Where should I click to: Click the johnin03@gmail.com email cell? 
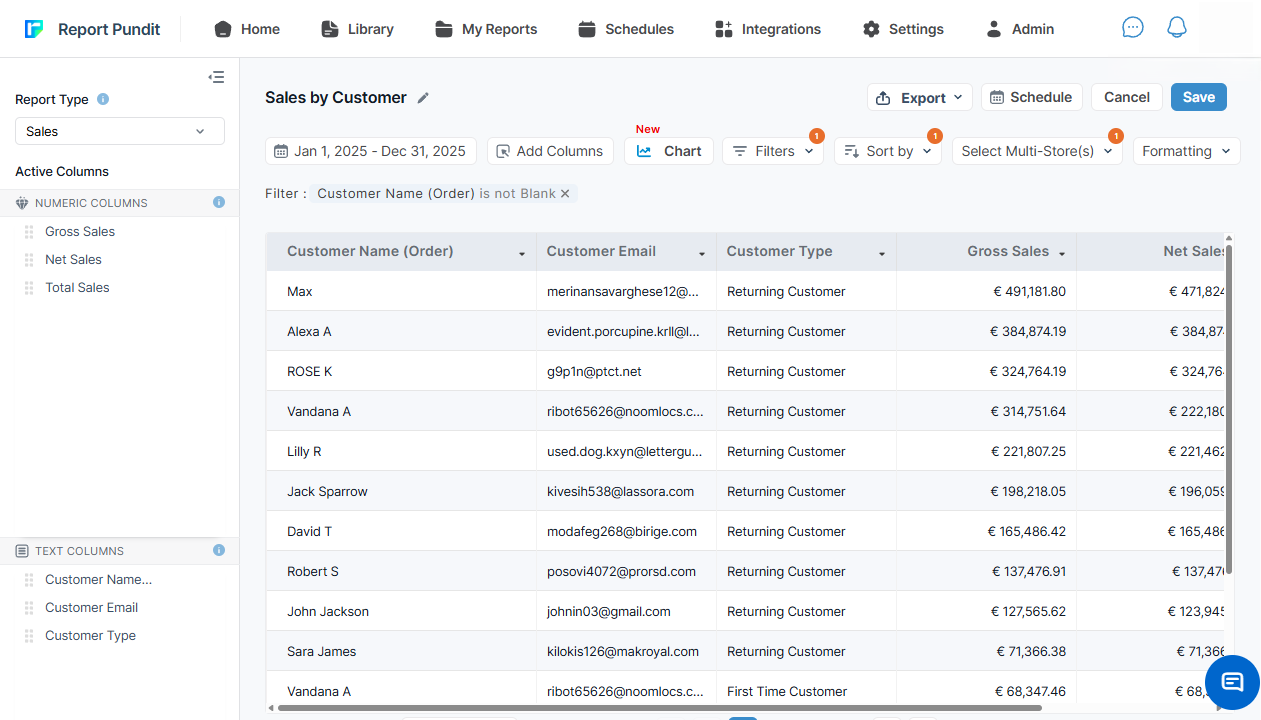626,611
